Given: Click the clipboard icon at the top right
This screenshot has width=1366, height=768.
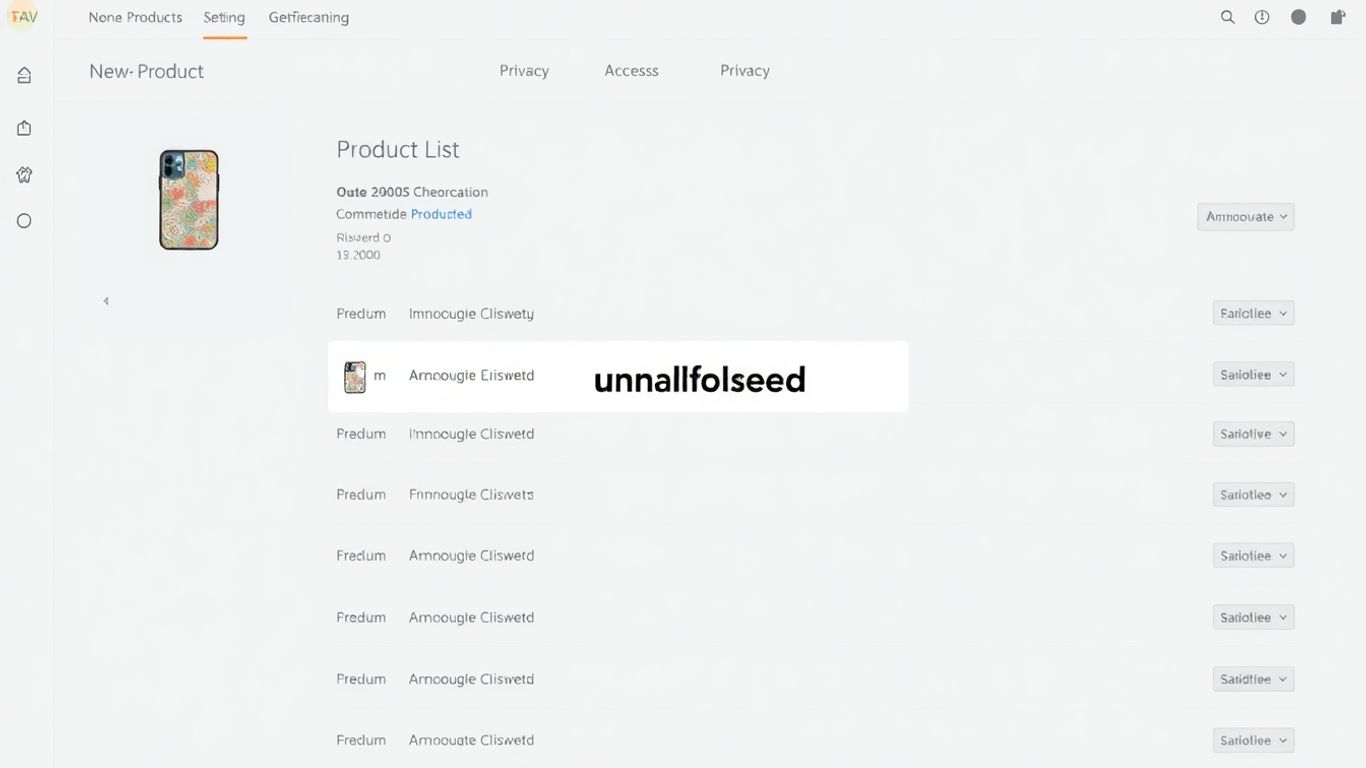Looking at the screenshot, I should (1337, 17).
